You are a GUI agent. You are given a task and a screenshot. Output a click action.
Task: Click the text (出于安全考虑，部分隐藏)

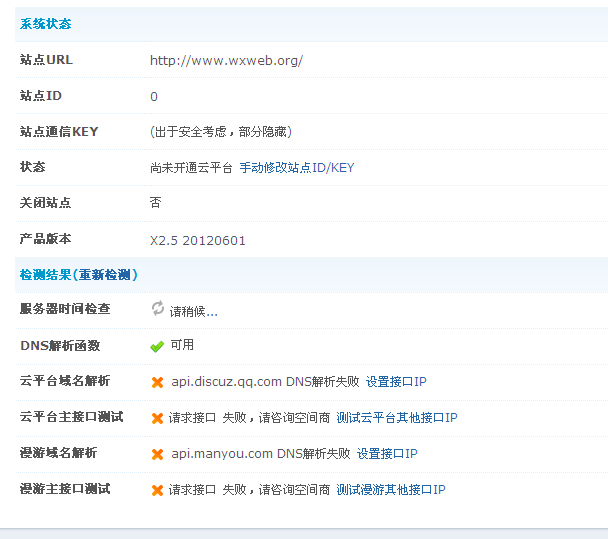point(221,132)
